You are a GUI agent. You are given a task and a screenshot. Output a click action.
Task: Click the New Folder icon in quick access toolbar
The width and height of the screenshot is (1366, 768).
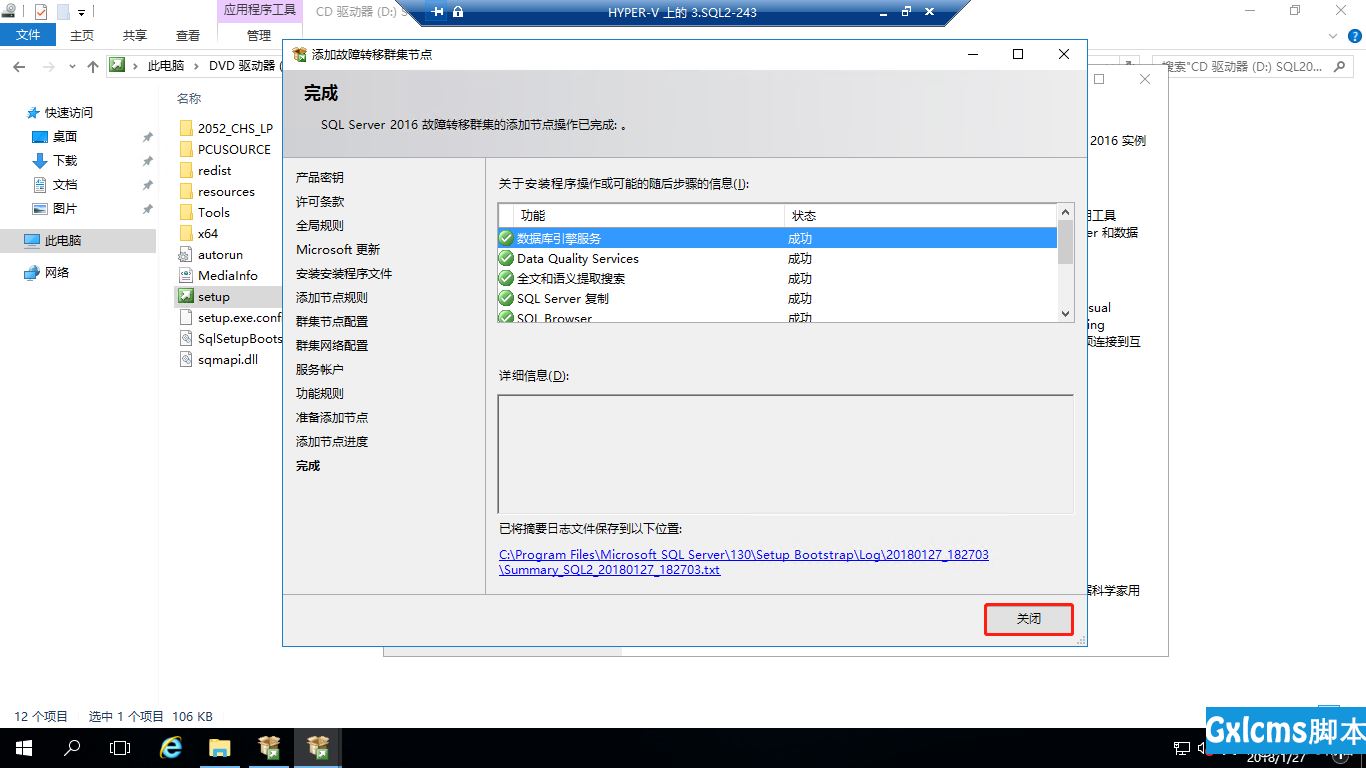coord(63,12)
